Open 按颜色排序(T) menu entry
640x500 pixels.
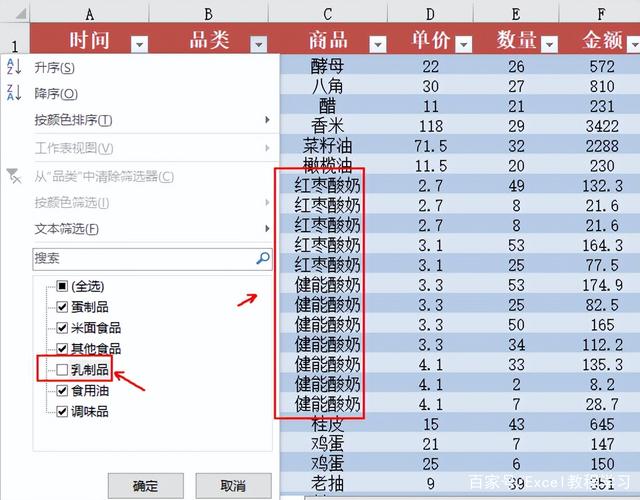[x=73, y=120]
